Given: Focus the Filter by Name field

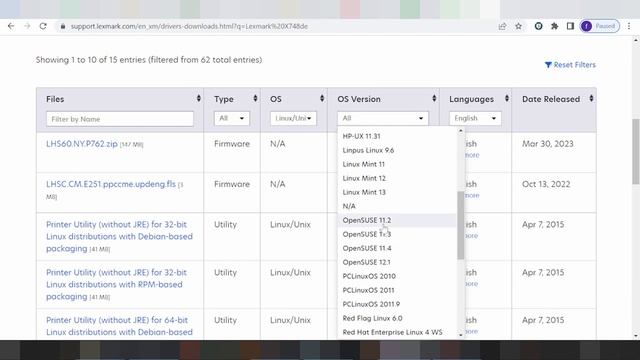Looking at the screenshot, I should 120,119.
